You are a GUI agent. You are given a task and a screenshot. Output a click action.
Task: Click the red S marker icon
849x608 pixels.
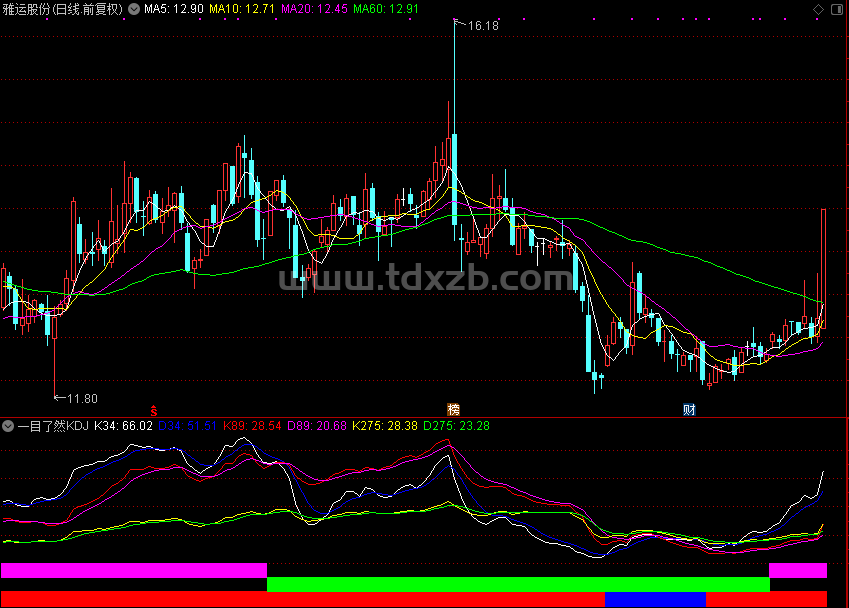(x=154, y=410)
